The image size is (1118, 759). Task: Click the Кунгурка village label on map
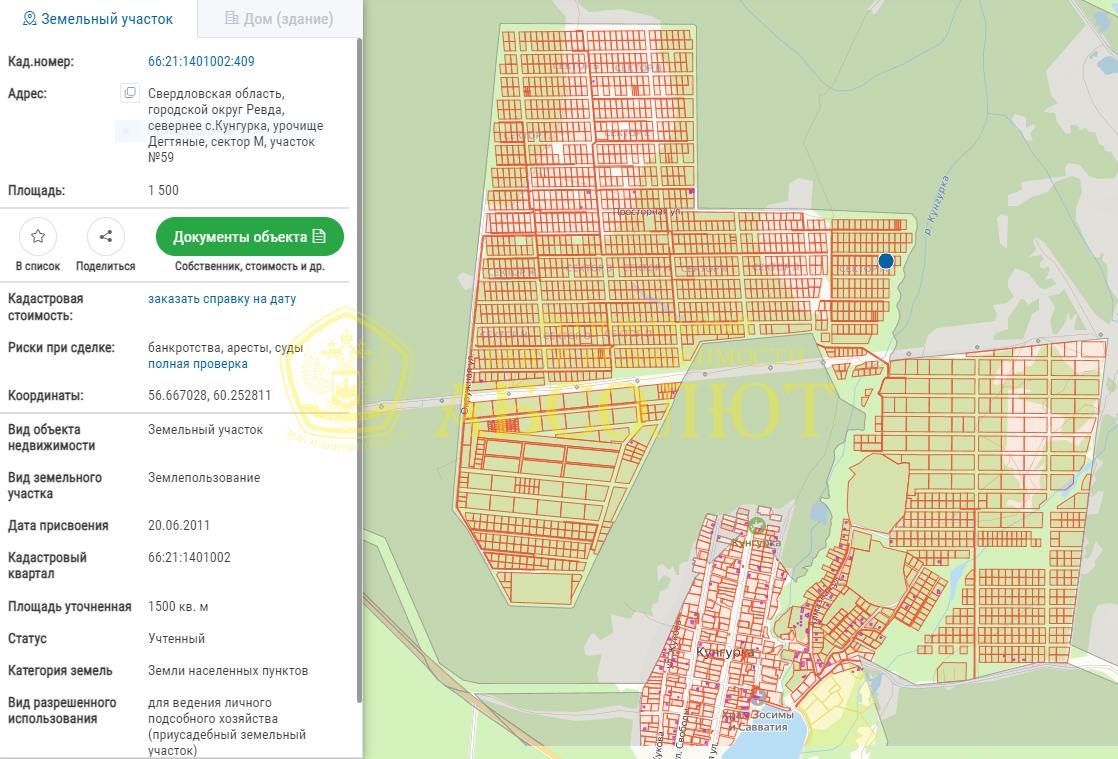pos(724,652)
